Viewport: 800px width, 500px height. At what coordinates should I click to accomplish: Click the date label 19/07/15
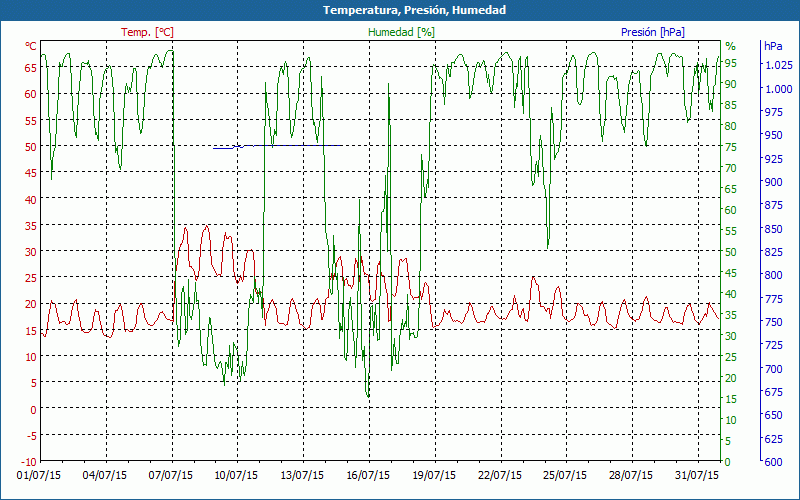coord(434,475)
